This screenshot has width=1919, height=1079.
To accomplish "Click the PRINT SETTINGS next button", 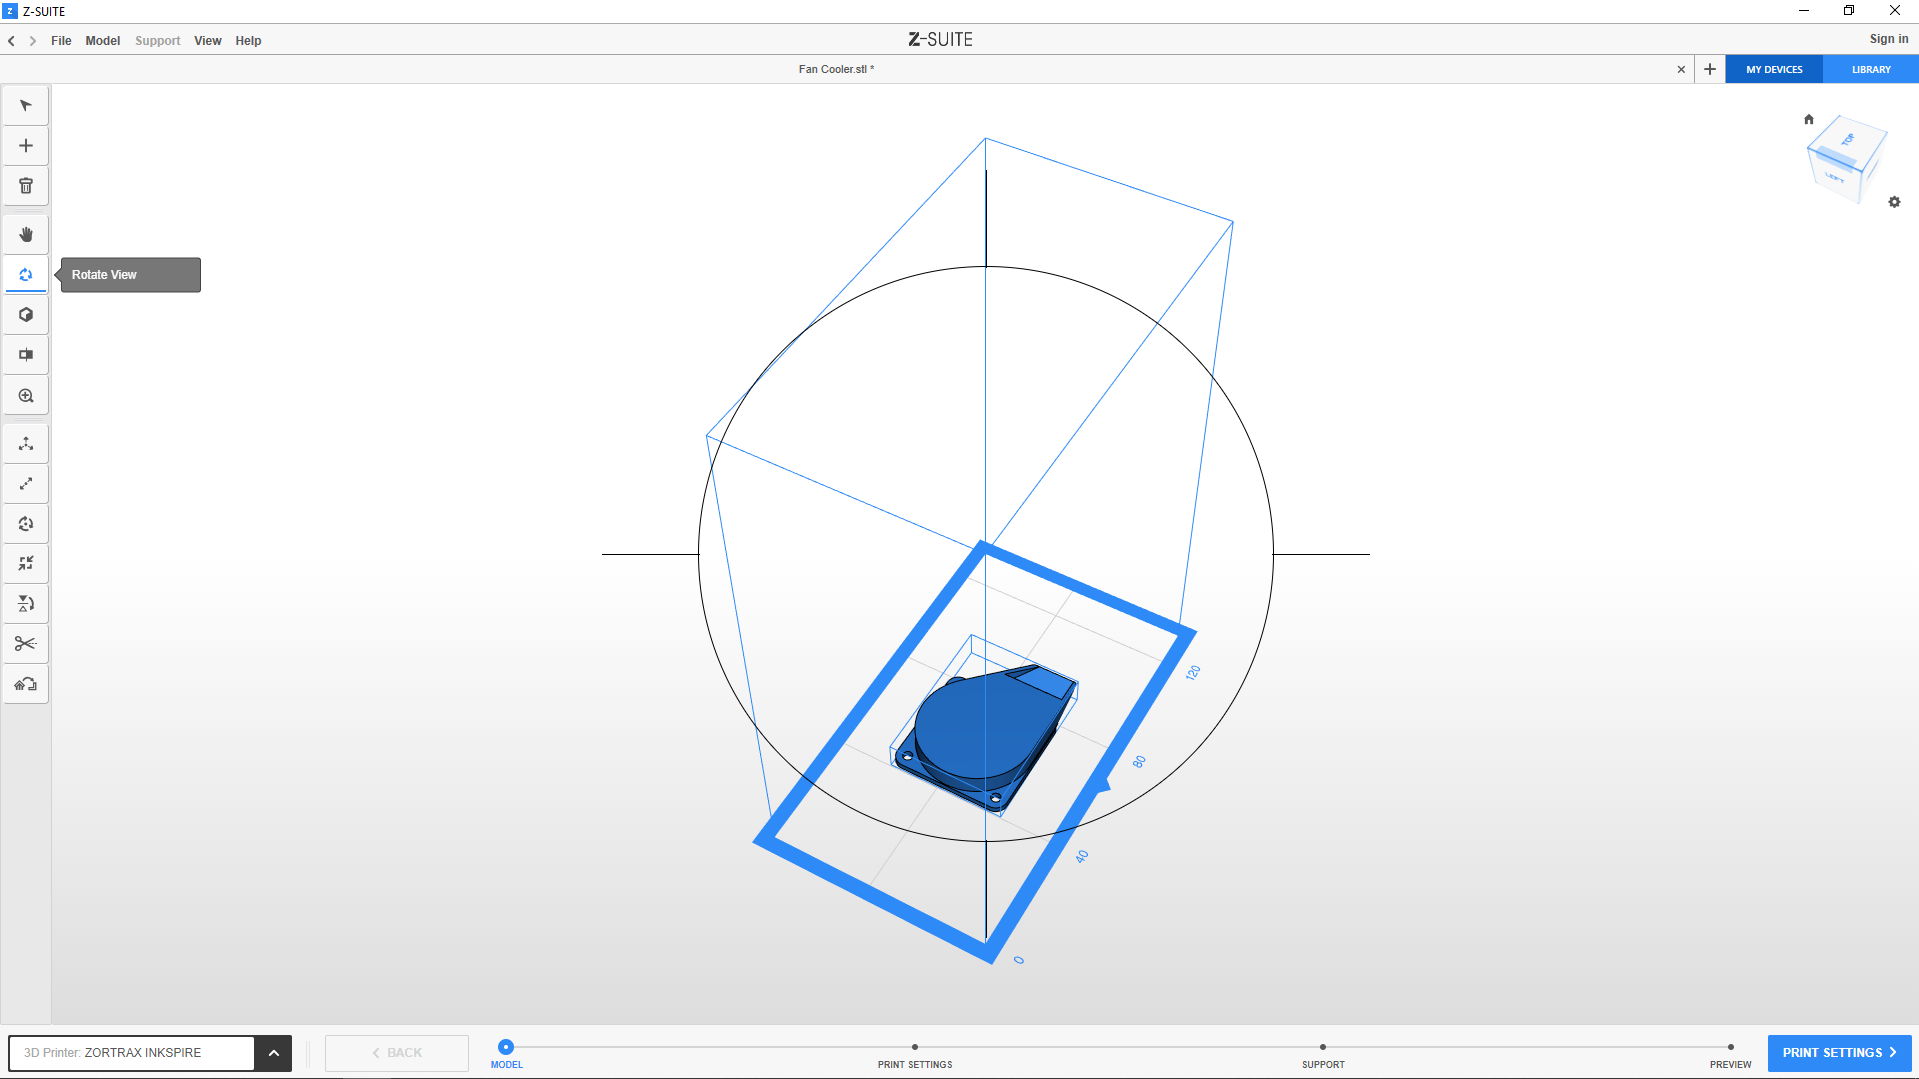I will (1838, 1053).
